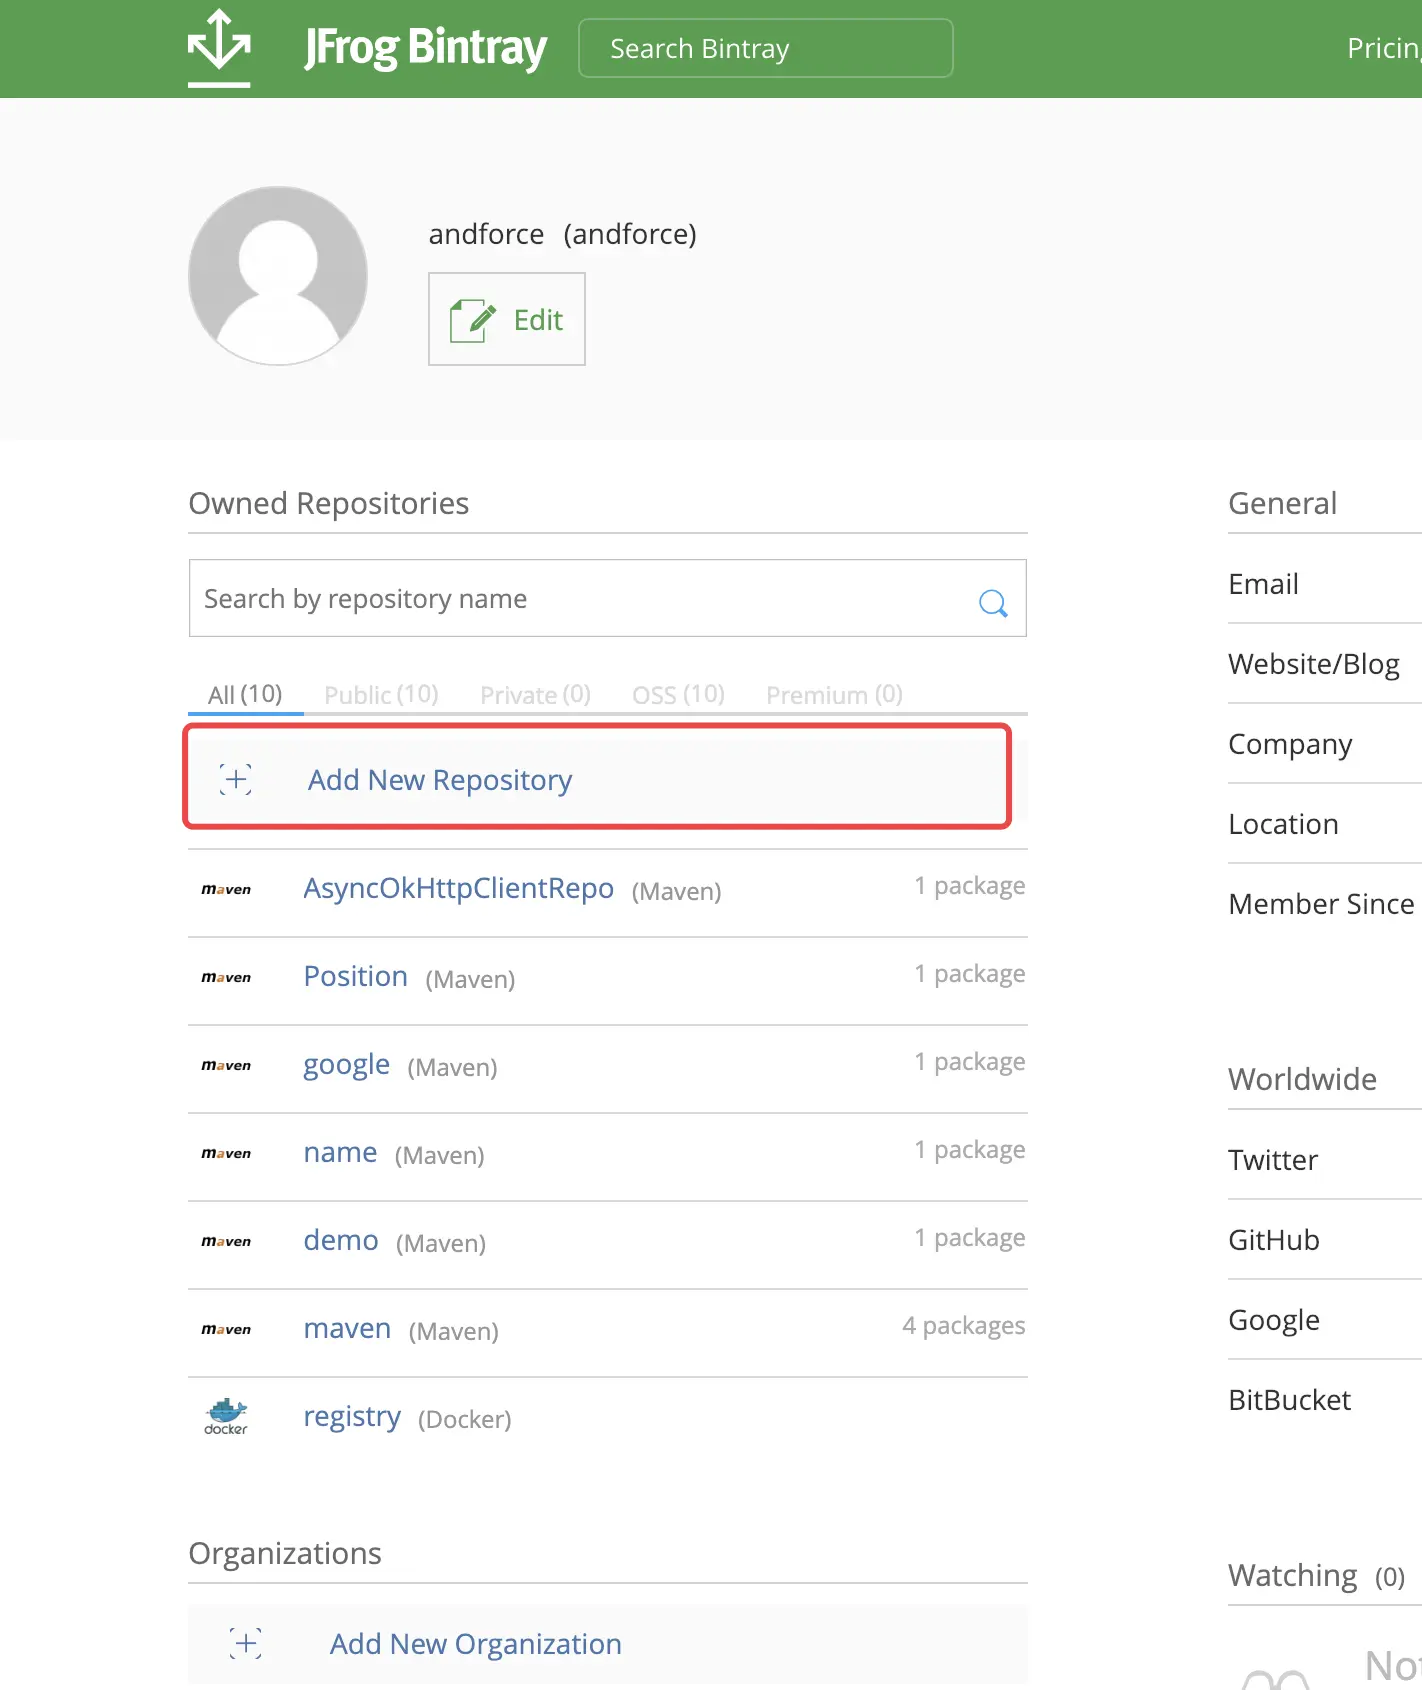
Task: Click the 4 packages count text
Action: [963, 1325]
